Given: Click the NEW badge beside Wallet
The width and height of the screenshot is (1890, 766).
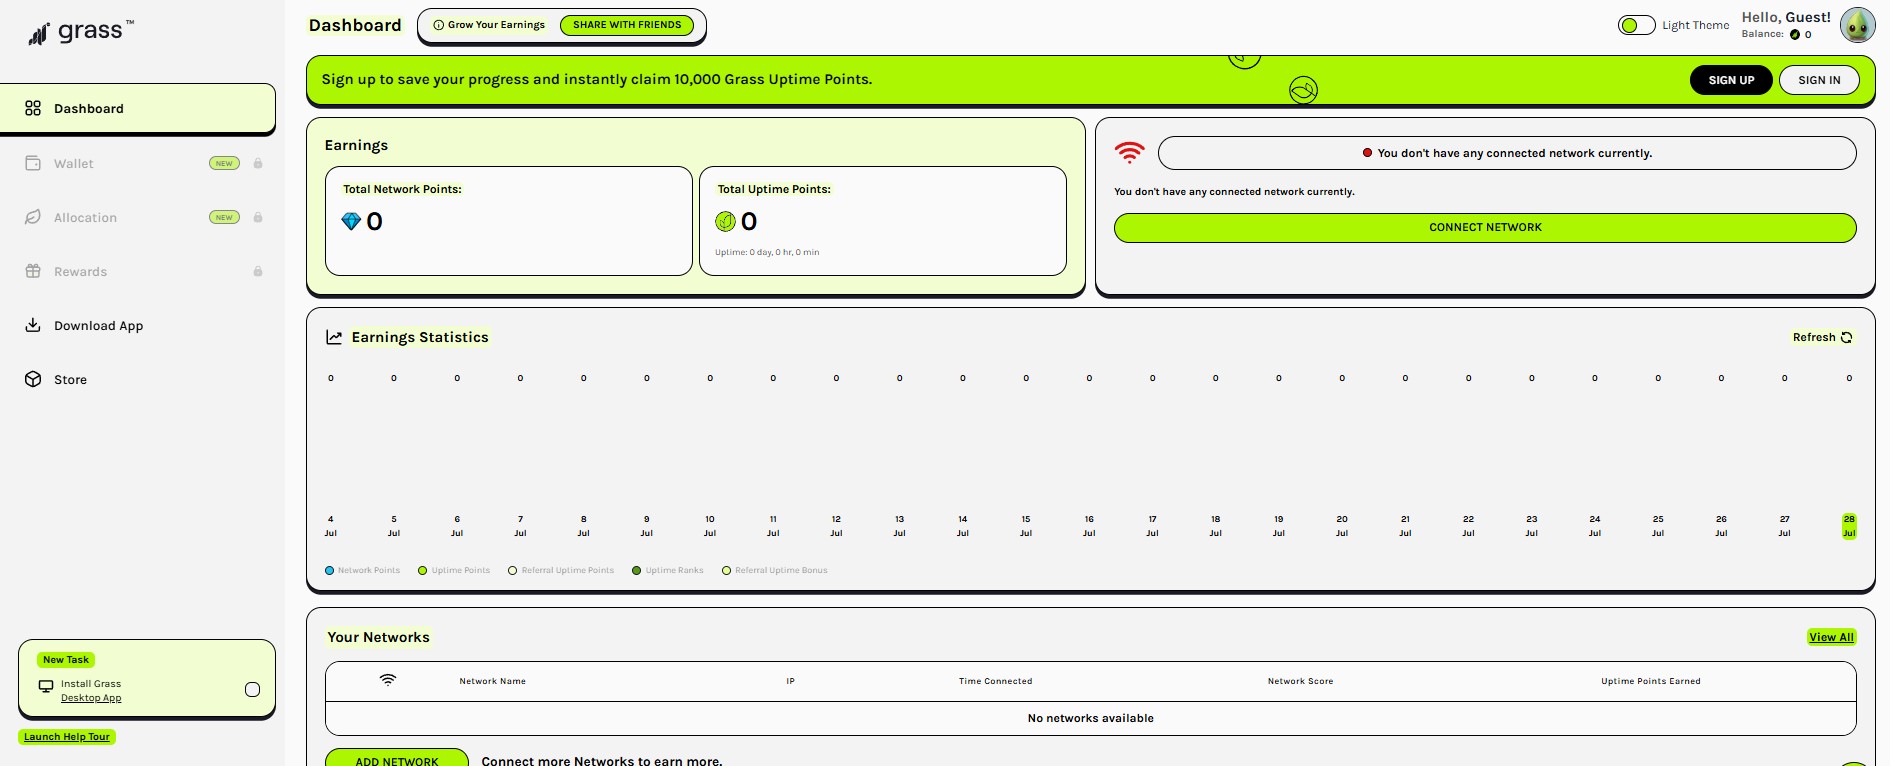Looking at the screenshot, I should point(224,163).
